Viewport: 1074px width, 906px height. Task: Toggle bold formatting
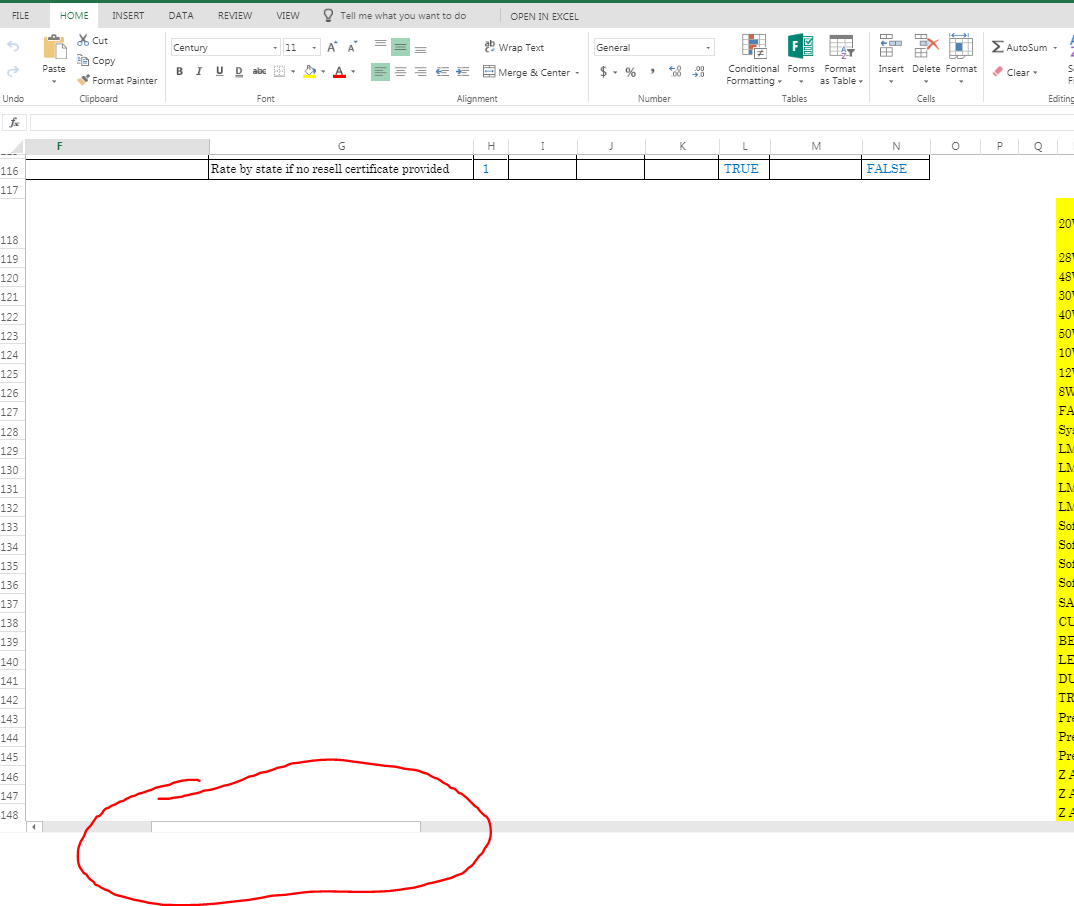pyautogui.click(x=179, y=71)
